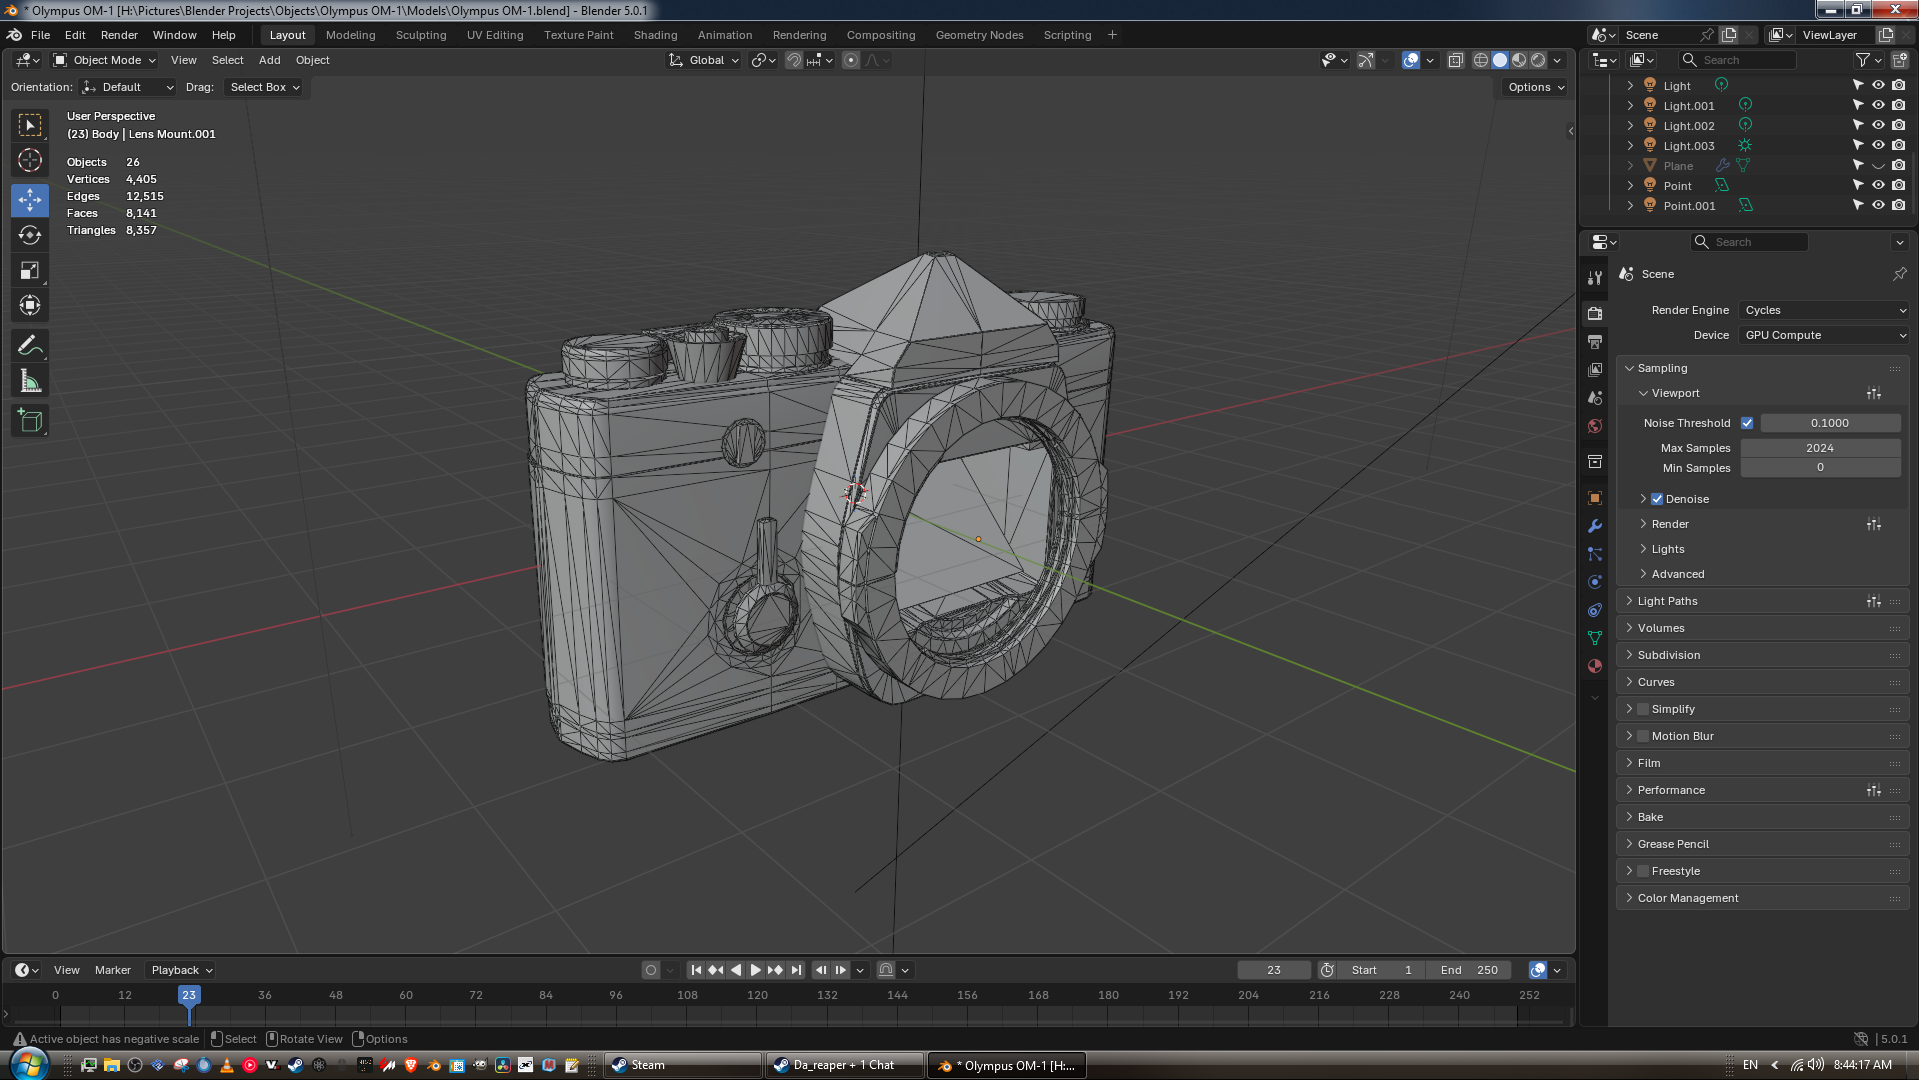Open the Render Engine dropdown
The height and width of the screenshot is (1080, 1919).
tap(1824, 310)
